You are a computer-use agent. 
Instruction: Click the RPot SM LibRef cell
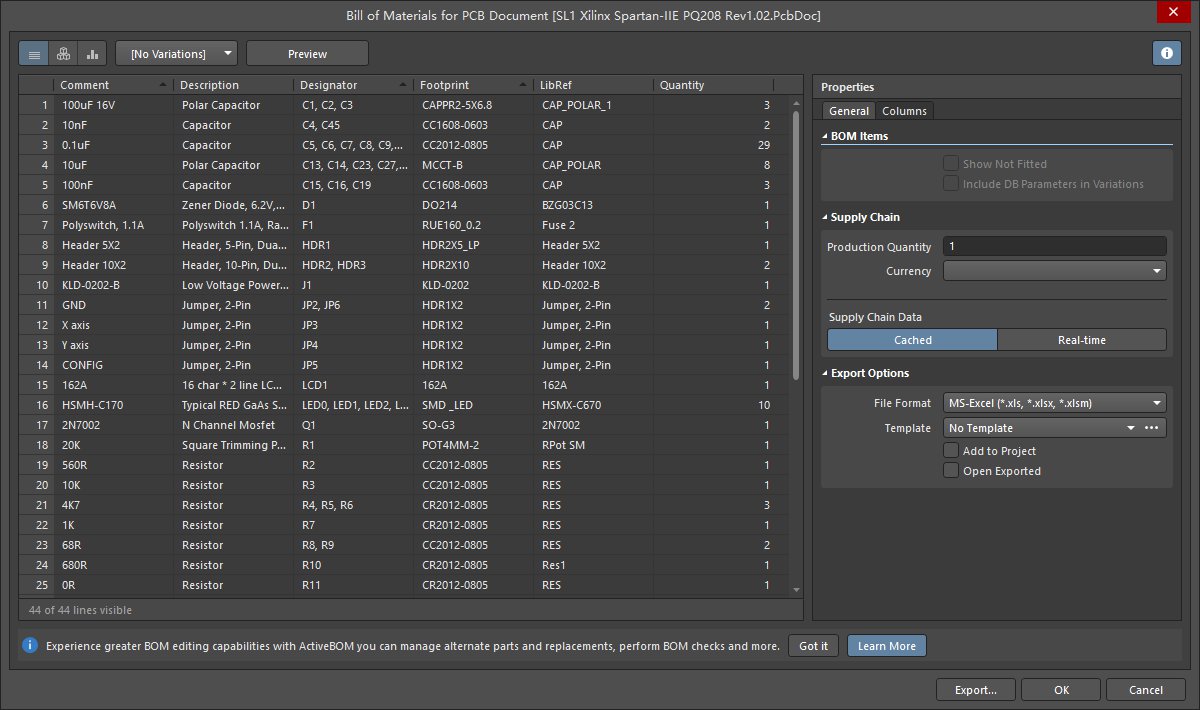[x=593, y=445]
